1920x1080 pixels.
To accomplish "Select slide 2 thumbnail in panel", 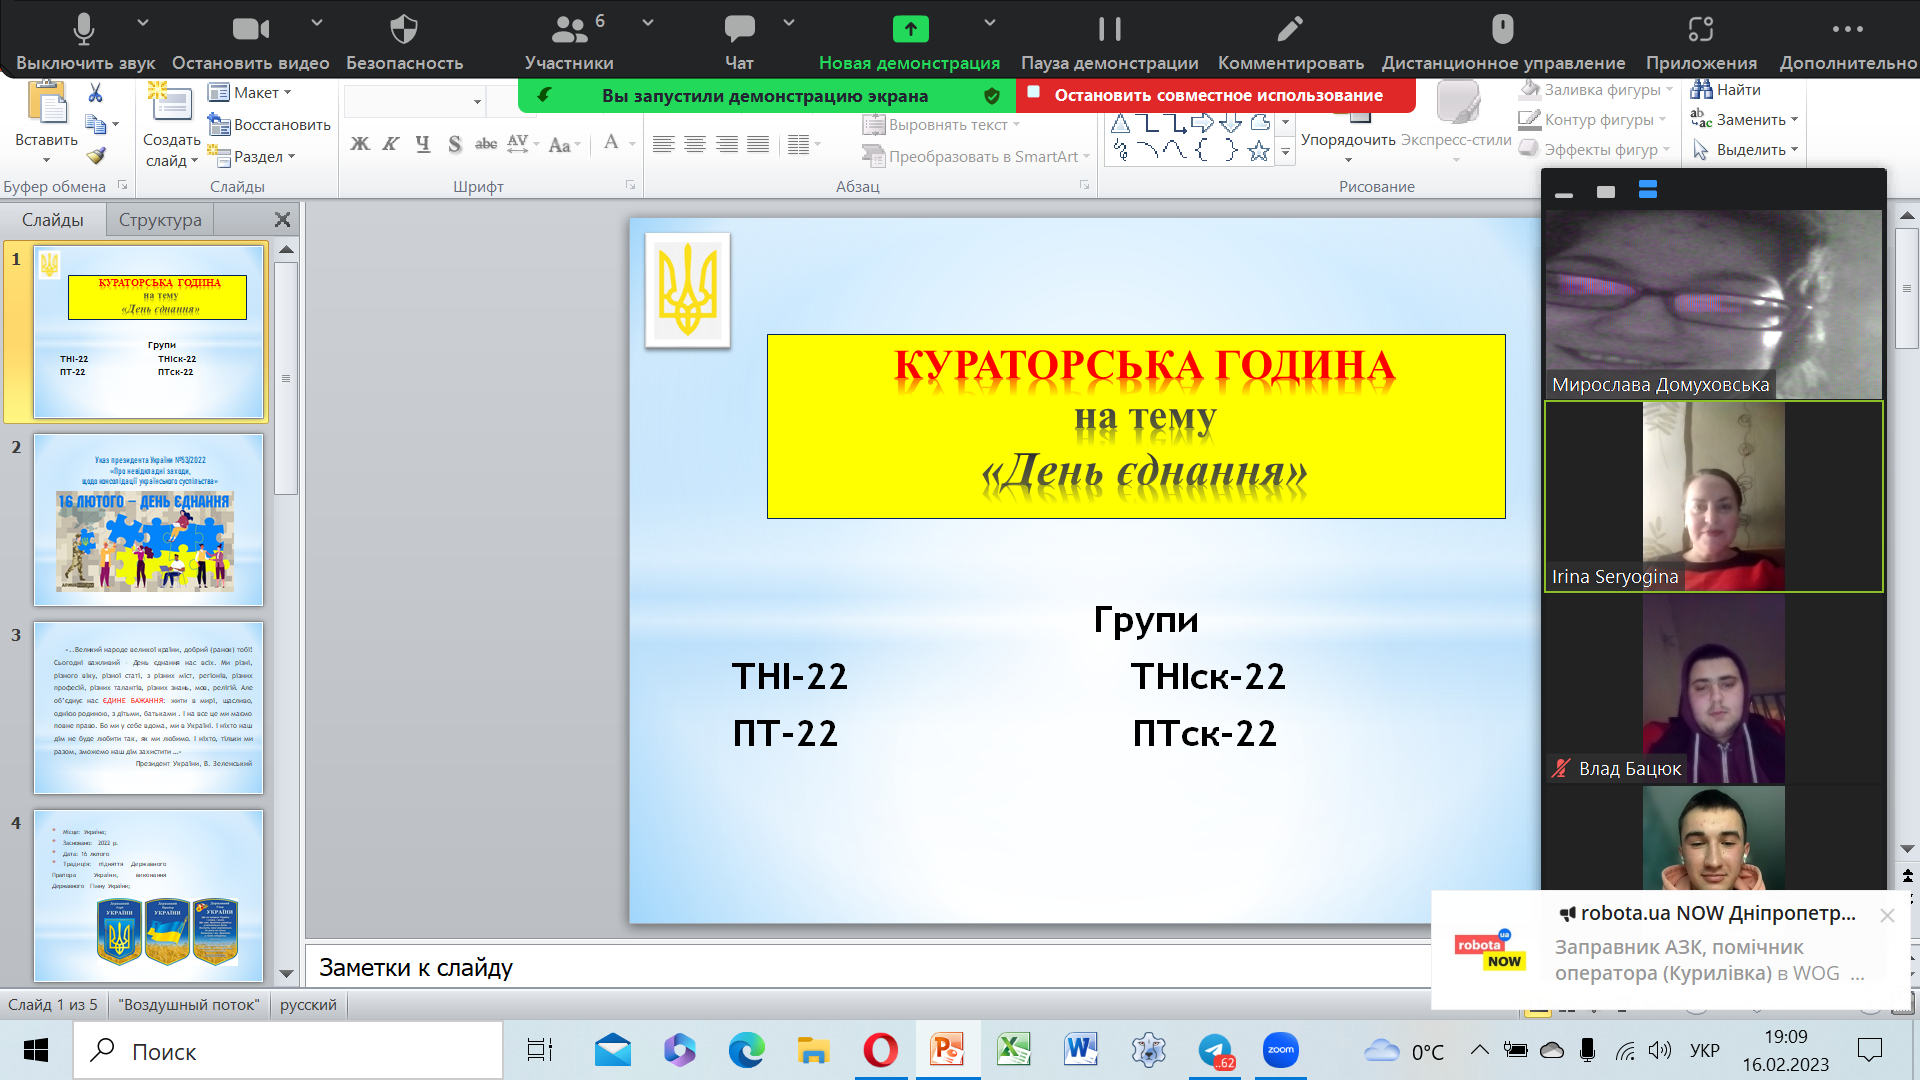I will (148, 519).
